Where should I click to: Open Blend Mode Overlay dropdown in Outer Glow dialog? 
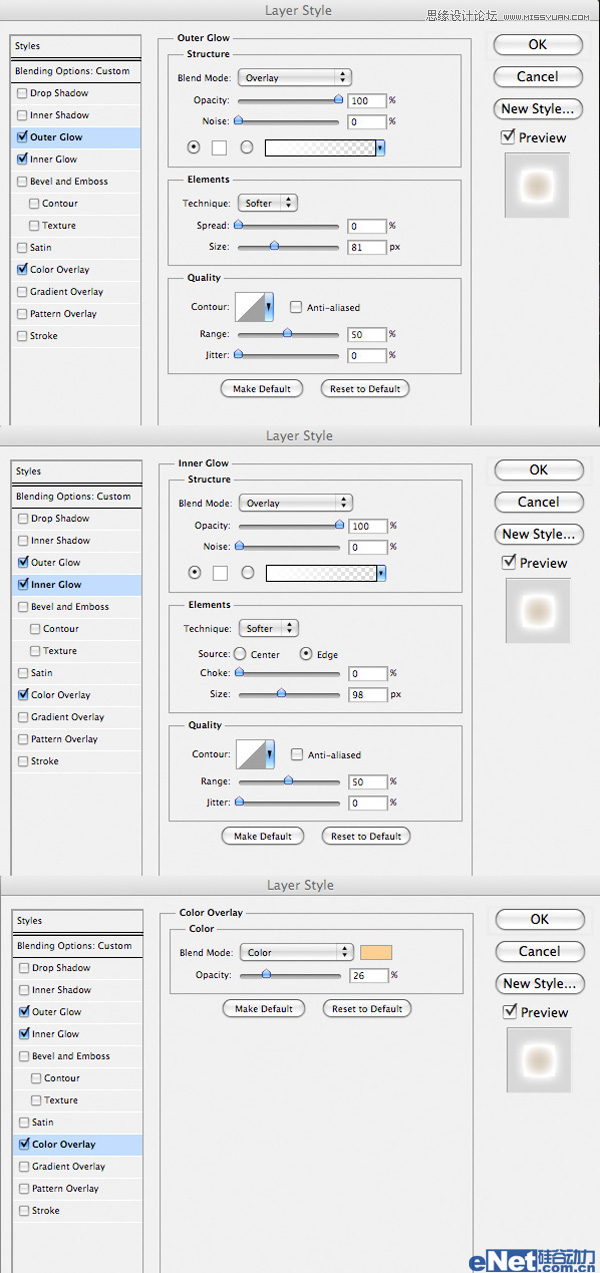coord(294,77)
